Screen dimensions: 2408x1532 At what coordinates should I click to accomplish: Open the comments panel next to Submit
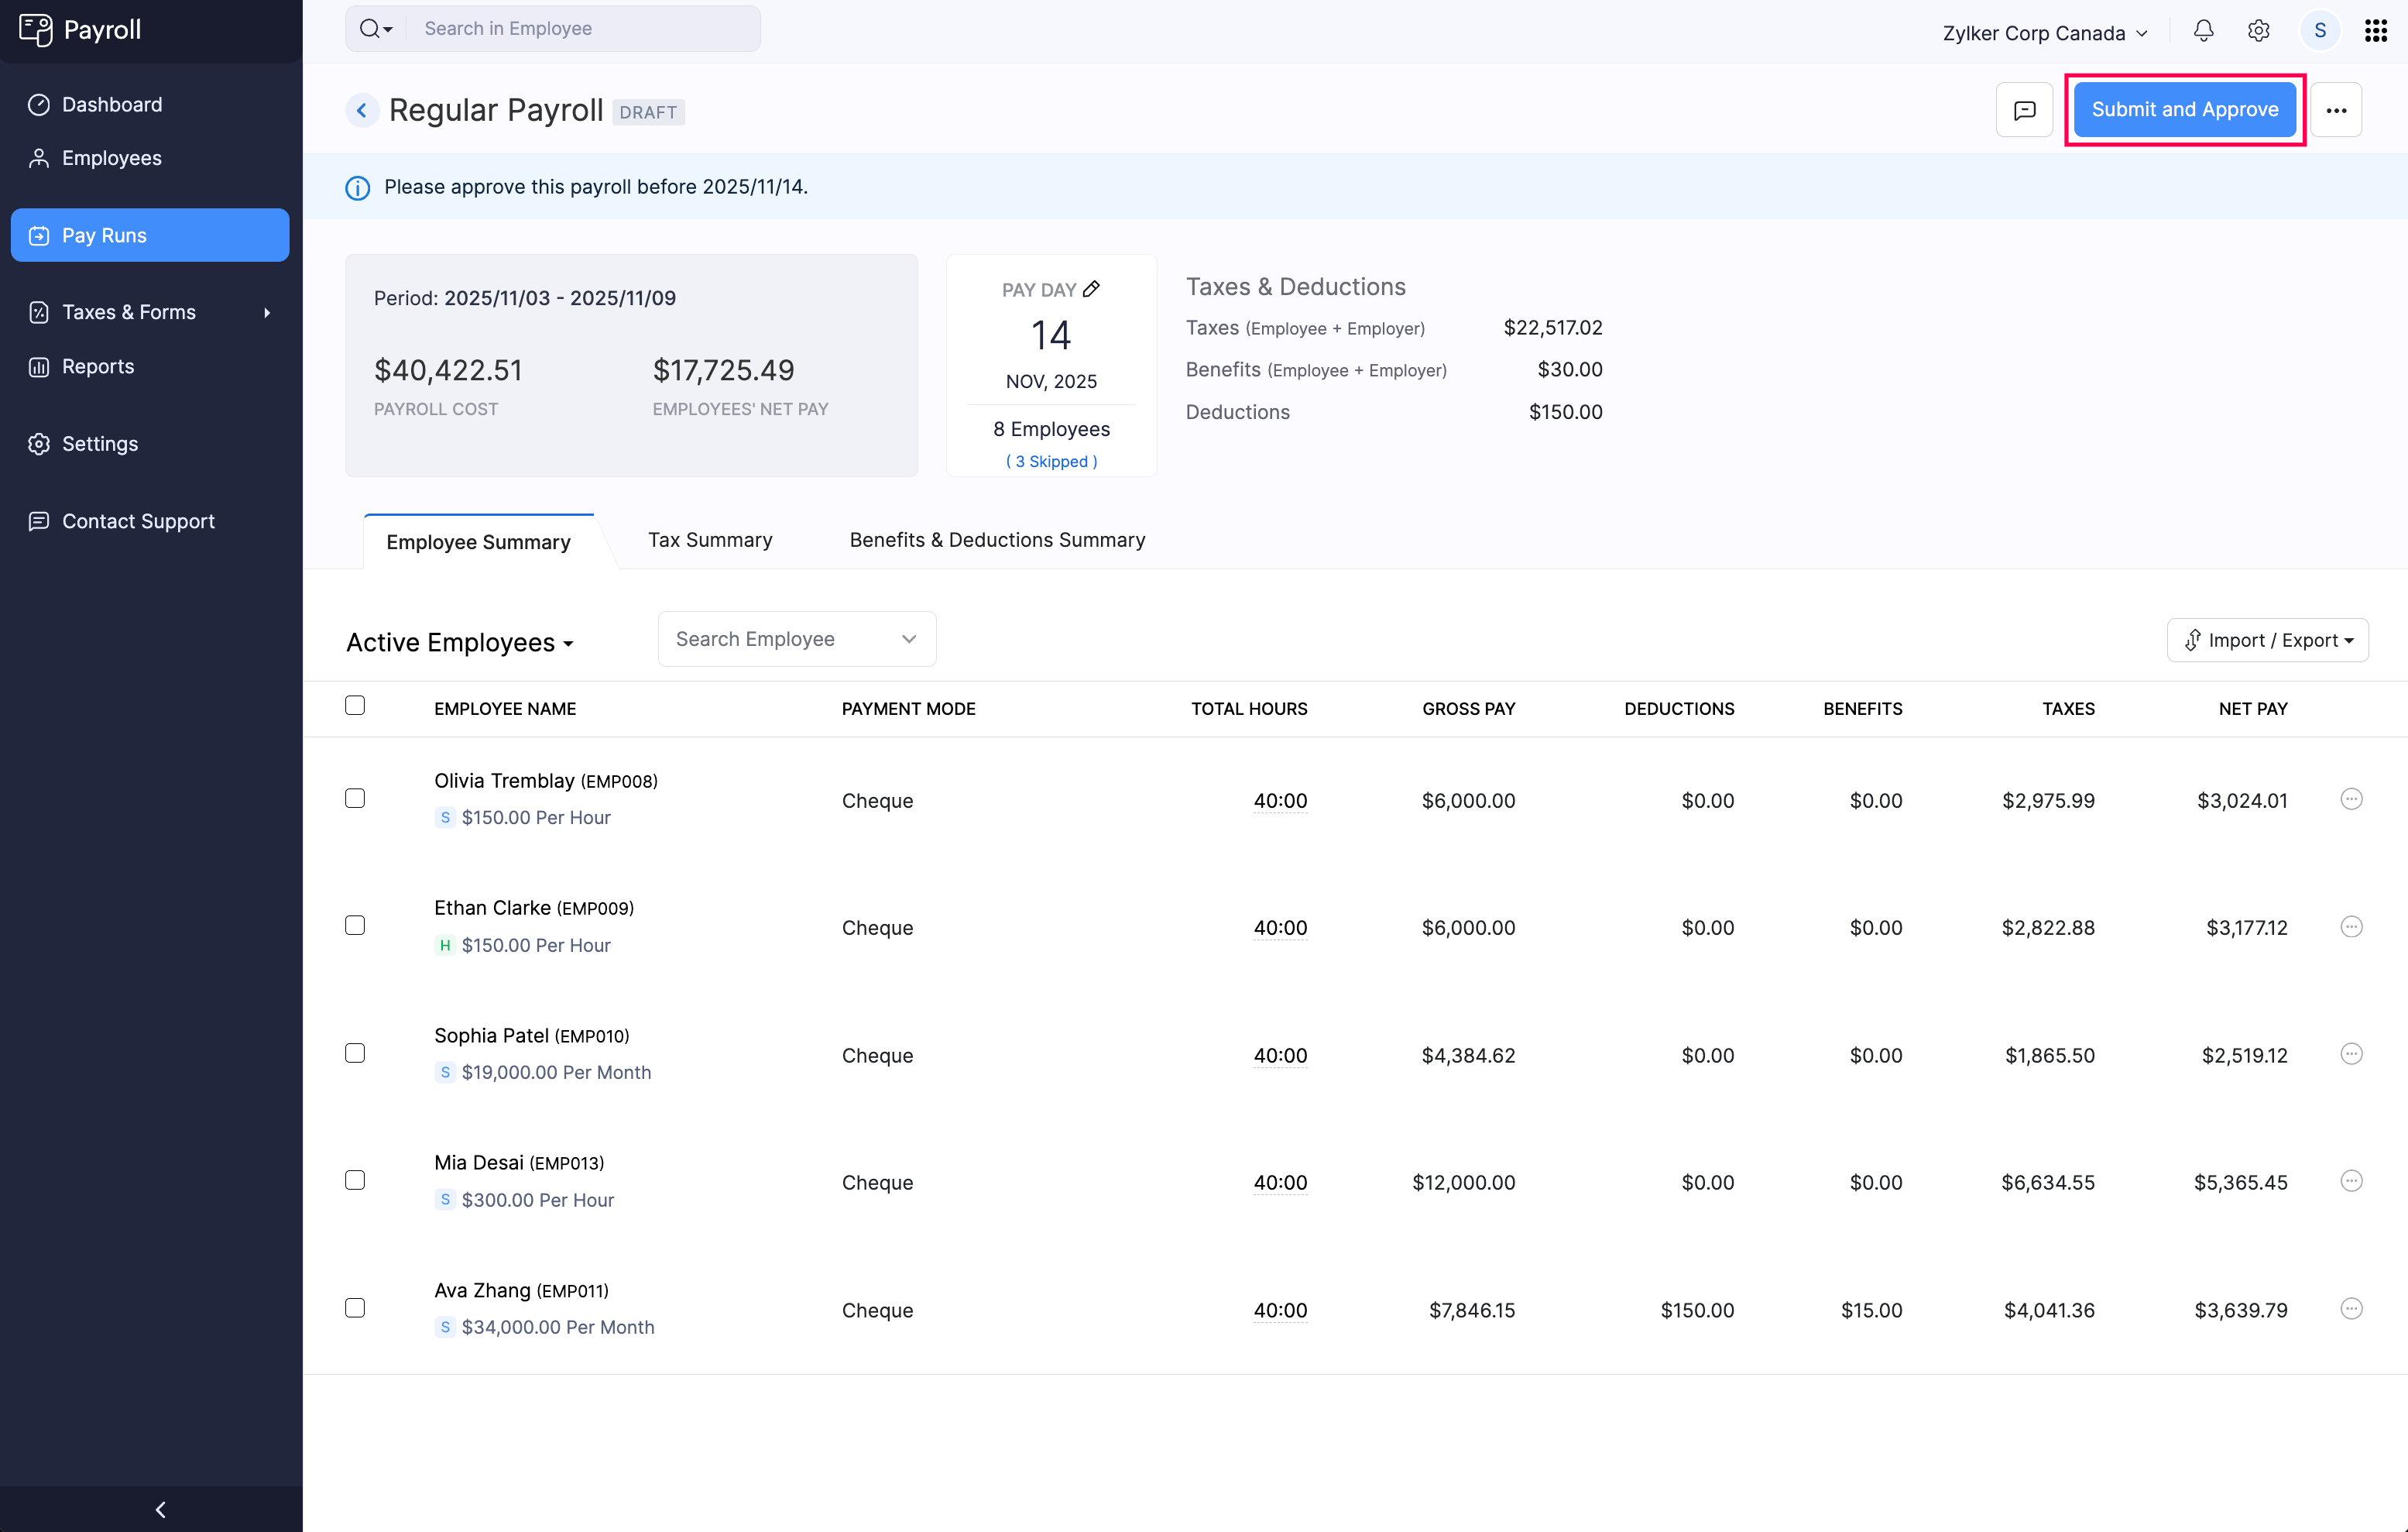[2024, 110]
